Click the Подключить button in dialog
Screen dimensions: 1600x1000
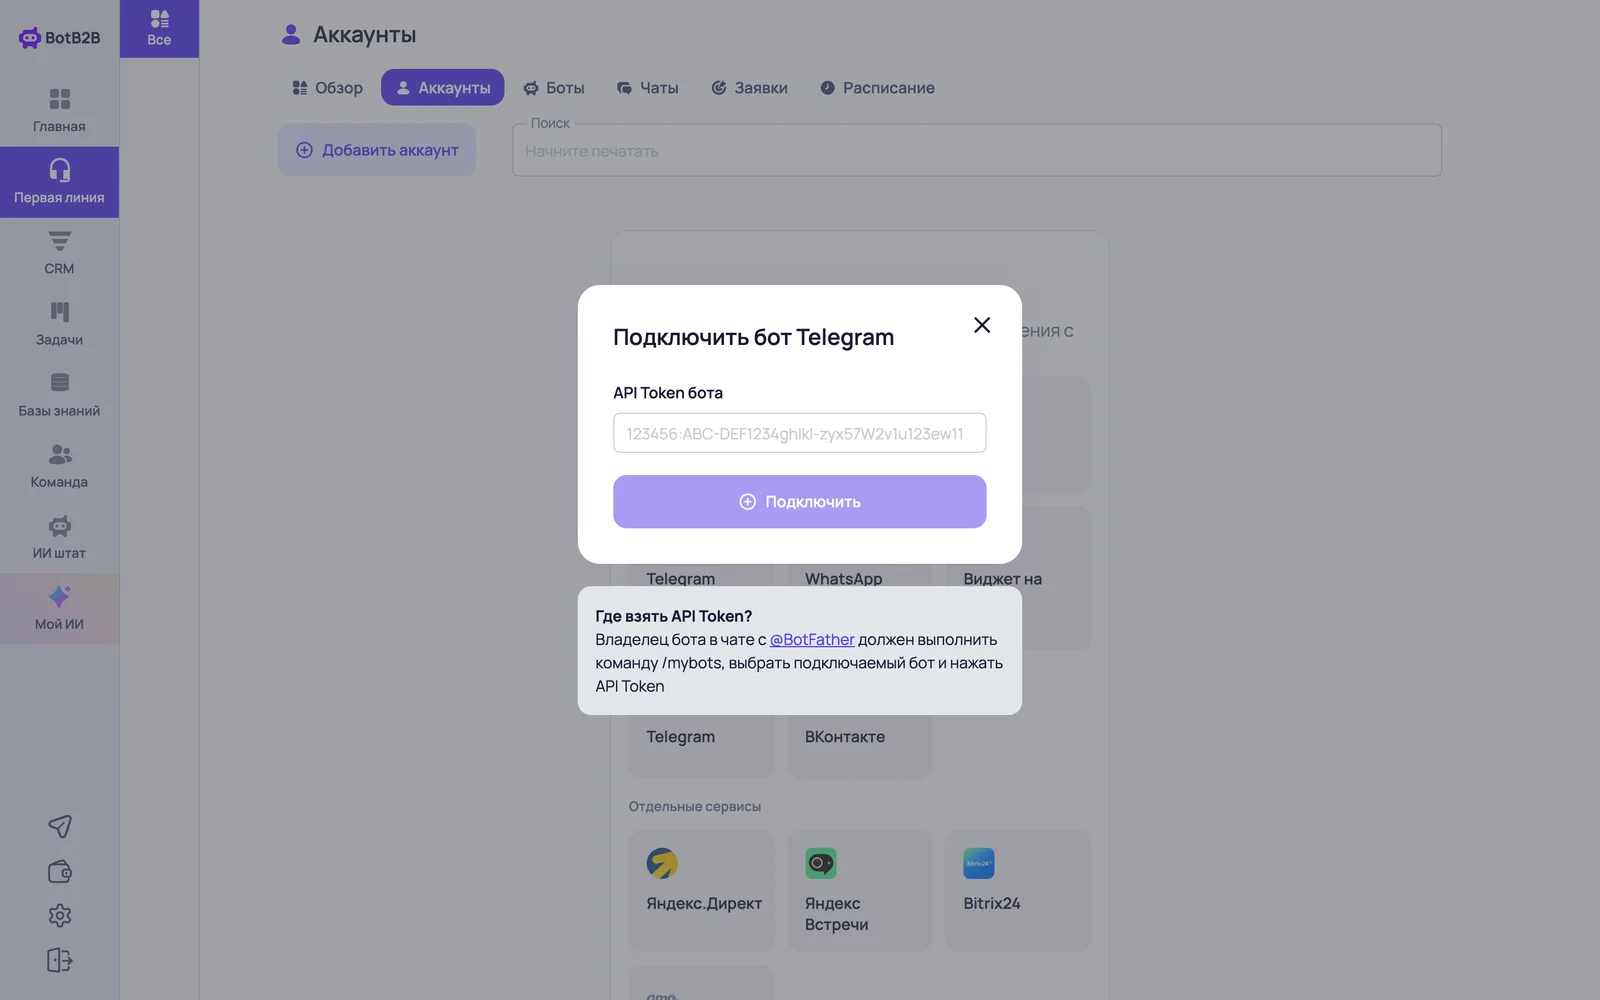[x=799, y=502]
